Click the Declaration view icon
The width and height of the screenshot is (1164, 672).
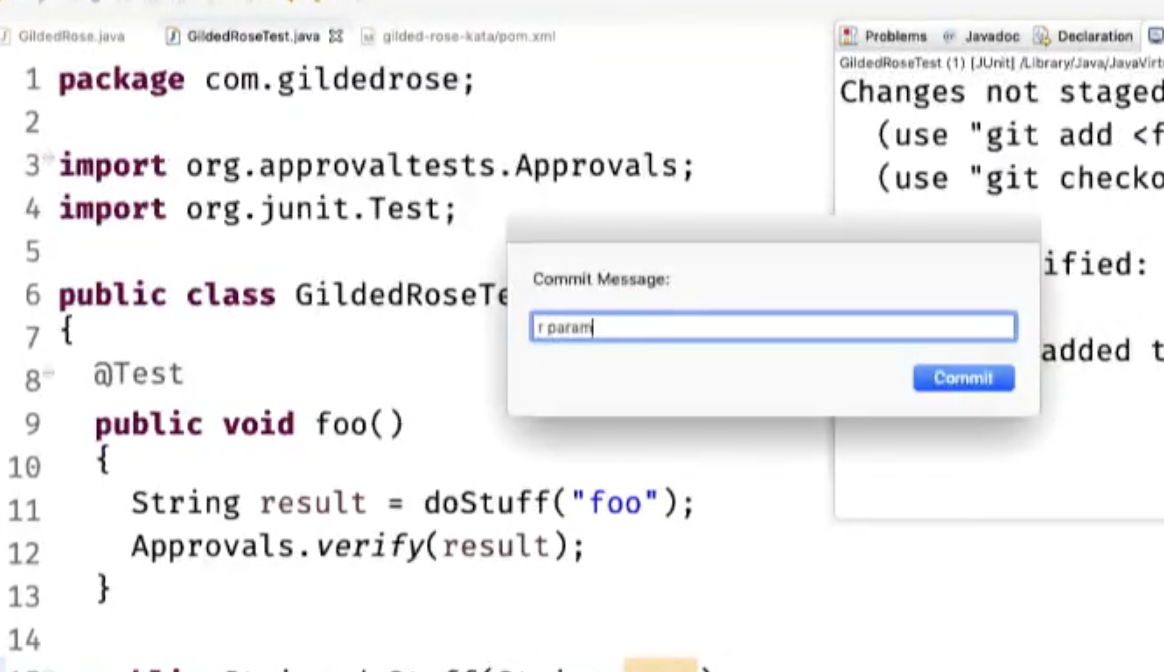point(1042,36)
